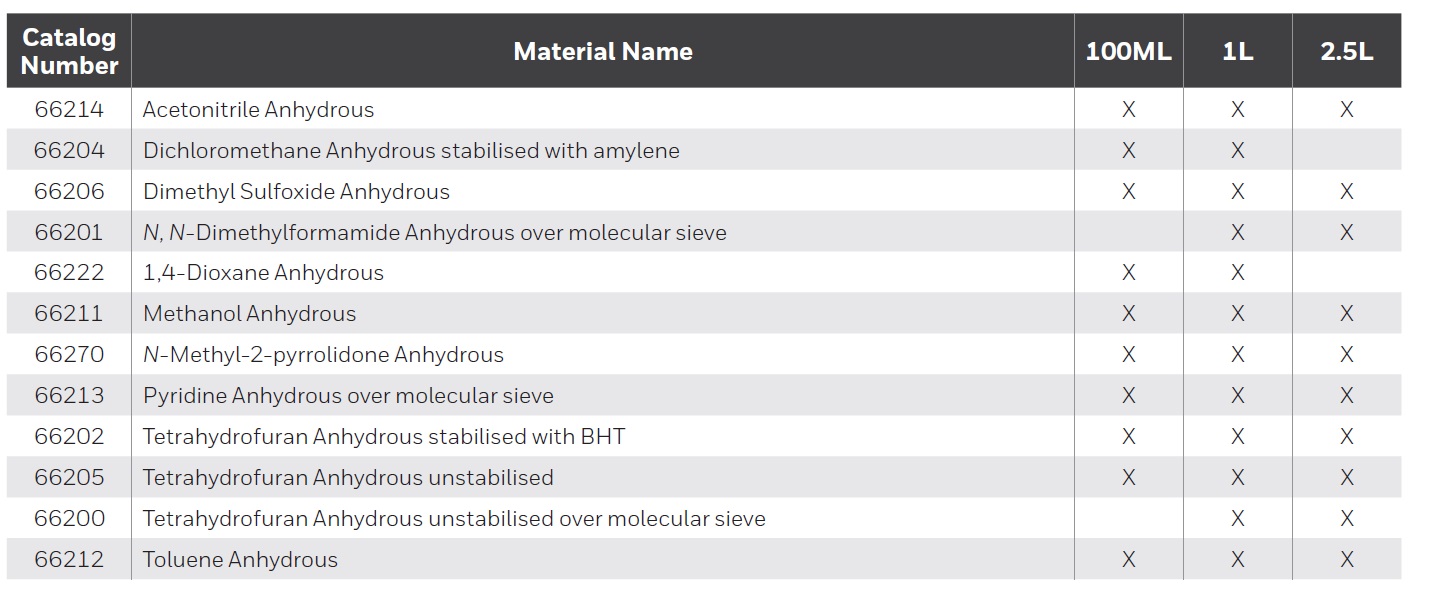Click the 2.5L X for N-Methyl-2-pyrrolidone Anhydrous
Viewport: 1438px width, 593px height.
pyautogui.click(x=1346, y=355)
